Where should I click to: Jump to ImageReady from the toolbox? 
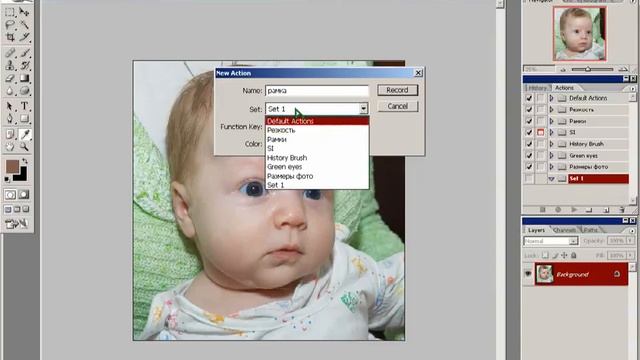[17, 223]
